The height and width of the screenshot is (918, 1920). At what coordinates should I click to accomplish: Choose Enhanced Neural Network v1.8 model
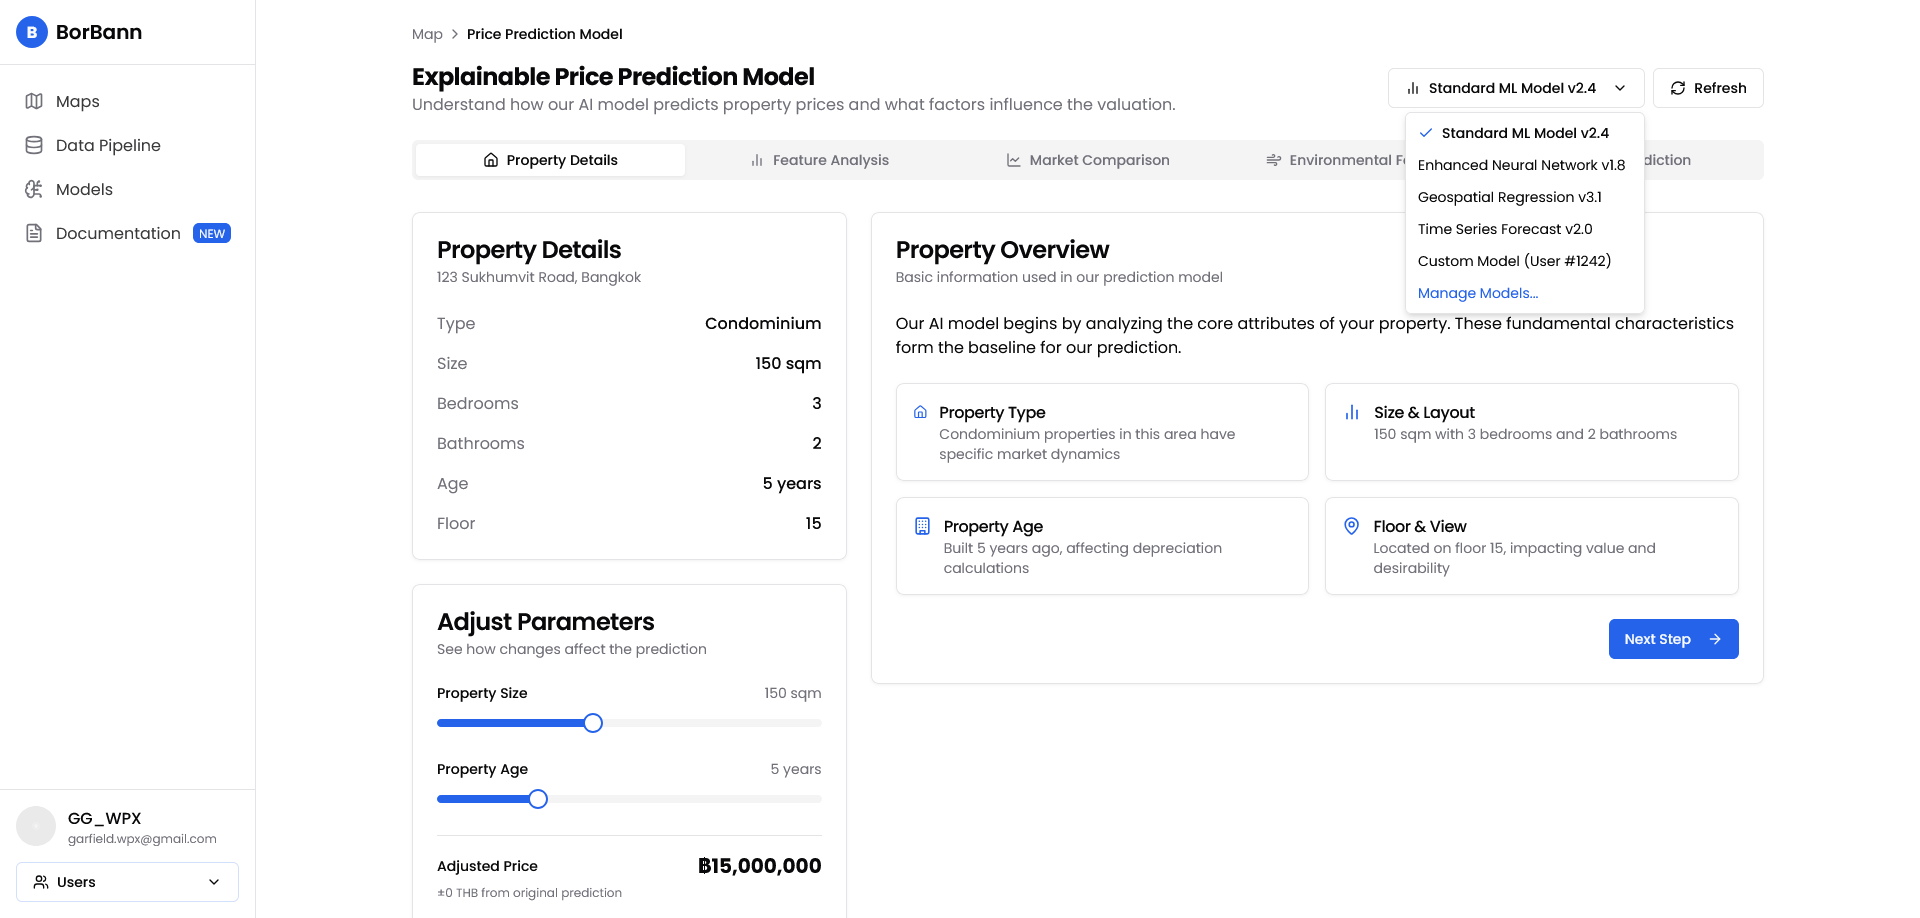1521,165
